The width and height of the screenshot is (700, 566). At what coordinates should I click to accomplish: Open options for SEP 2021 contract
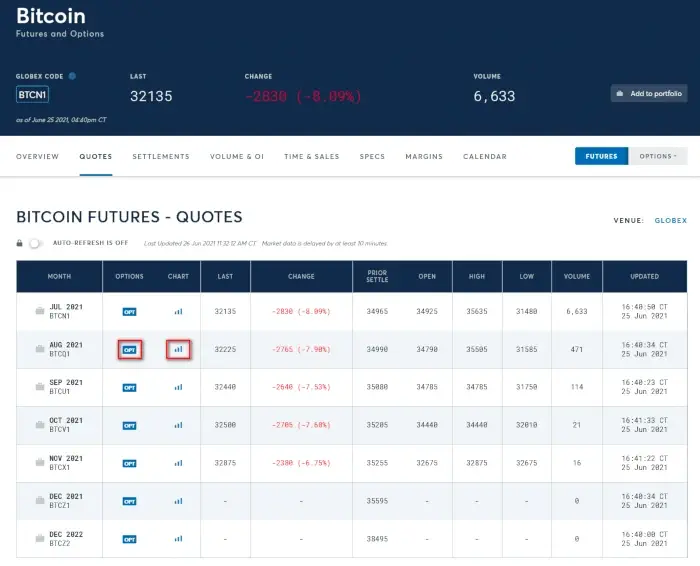[129, 387]
